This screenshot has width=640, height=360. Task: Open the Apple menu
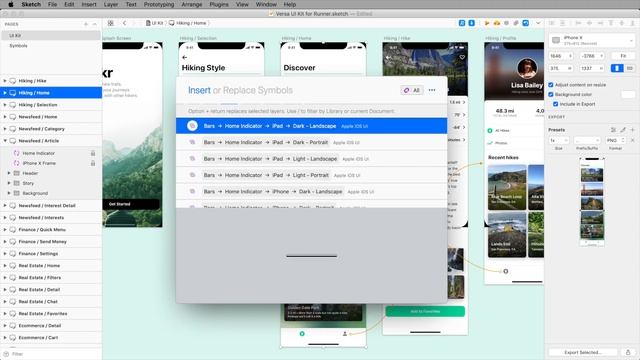click(11, 4)
